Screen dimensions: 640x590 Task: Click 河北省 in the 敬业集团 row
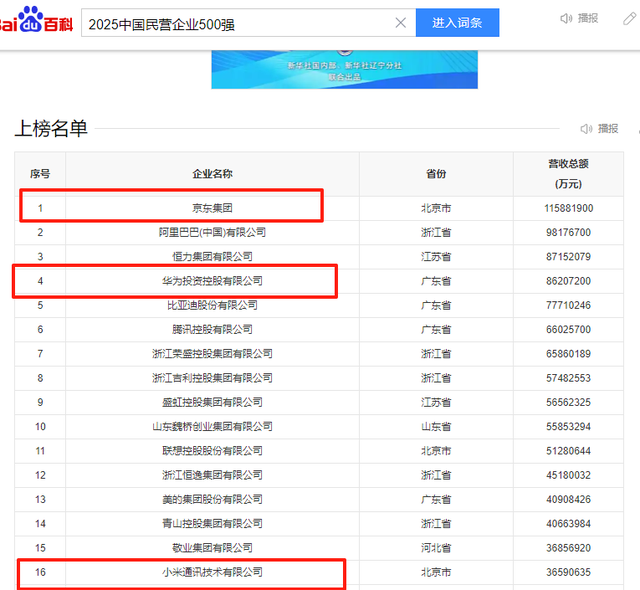tap(436, 548)
